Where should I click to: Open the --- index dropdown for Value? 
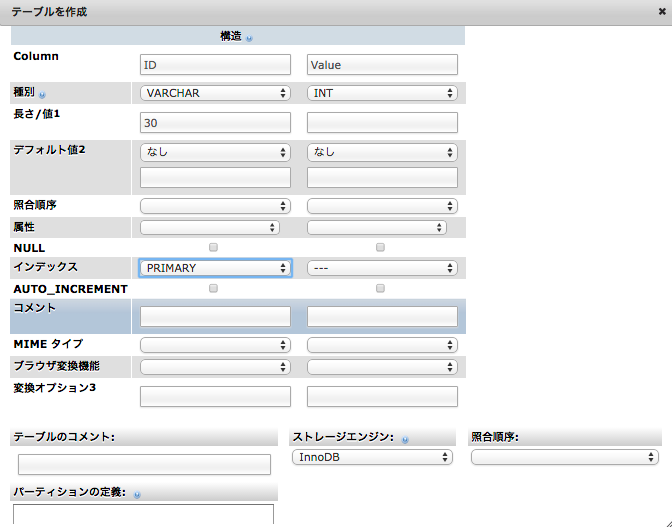click(382, 268)
